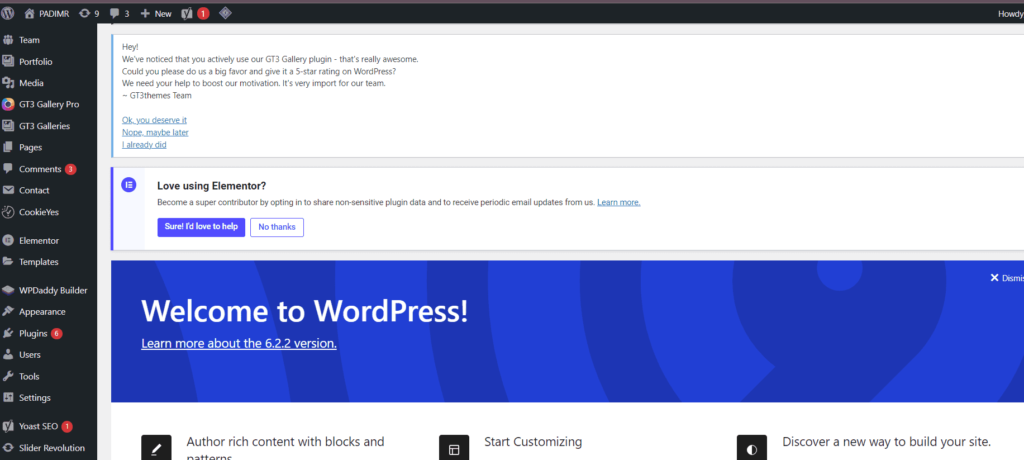Click the layout icon beside Start Customizing
Viewport: 1024px width, 460px height.
[454, 448]
